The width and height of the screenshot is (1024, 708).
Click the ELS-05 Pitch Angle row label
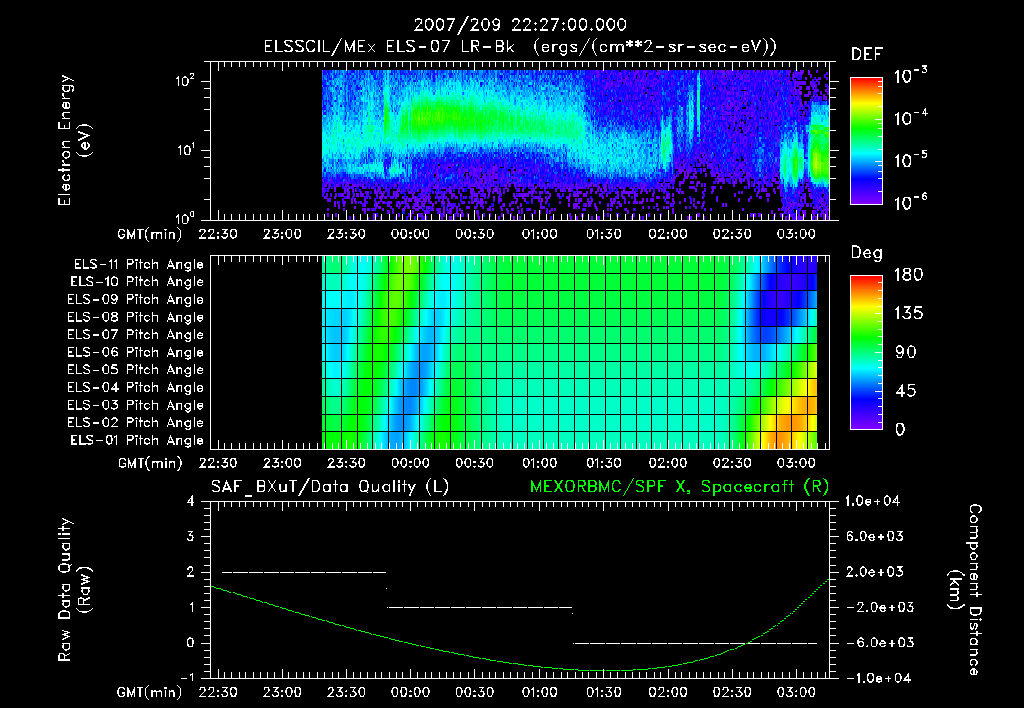pyautogui.click(x=136, y=370)
